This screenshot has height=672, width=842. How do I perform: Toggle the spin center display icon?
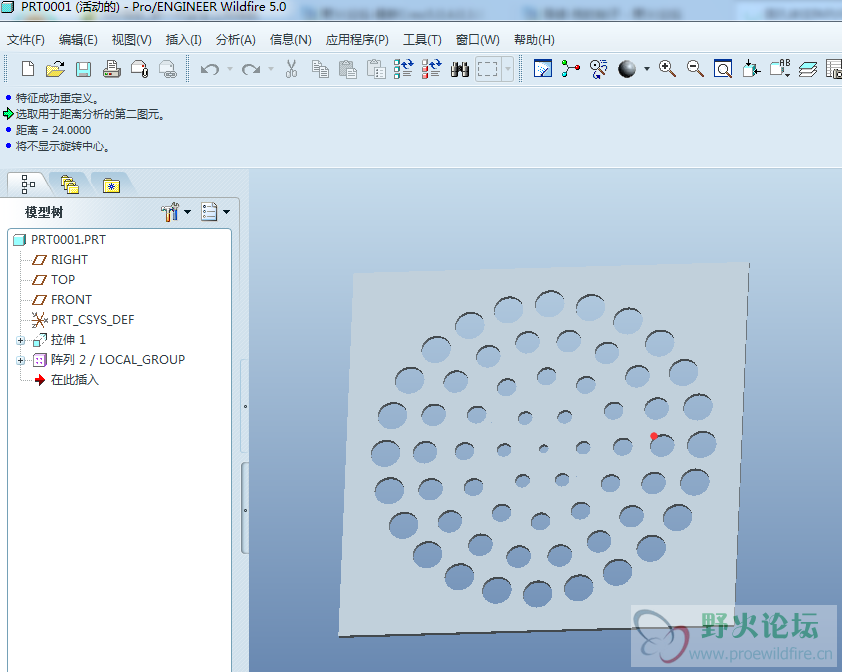pyautogui.click(x=571, y=69)
